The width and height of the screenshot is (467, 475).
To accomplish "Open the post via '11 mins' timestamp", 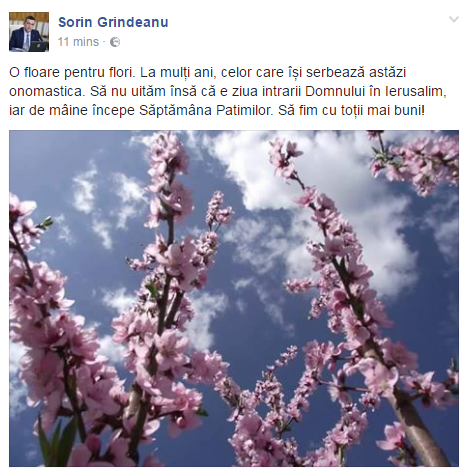I will pos(78,42).
